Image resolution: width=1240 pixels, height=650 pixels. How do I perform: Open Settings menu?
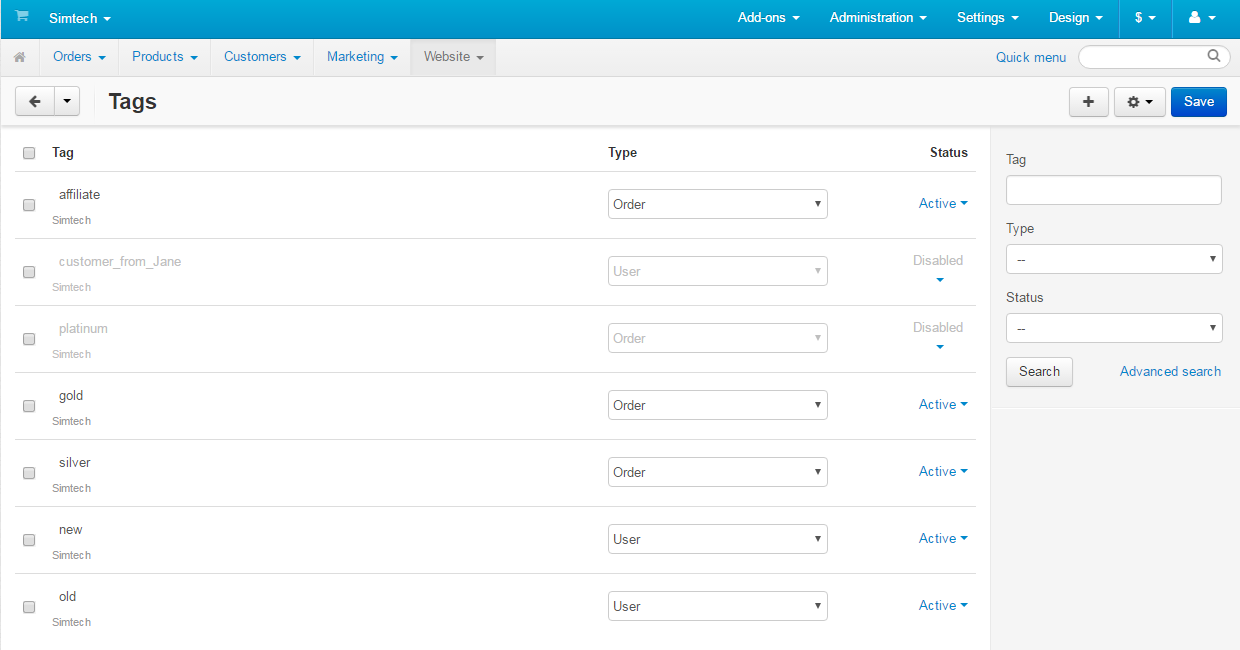coord(987,18)
